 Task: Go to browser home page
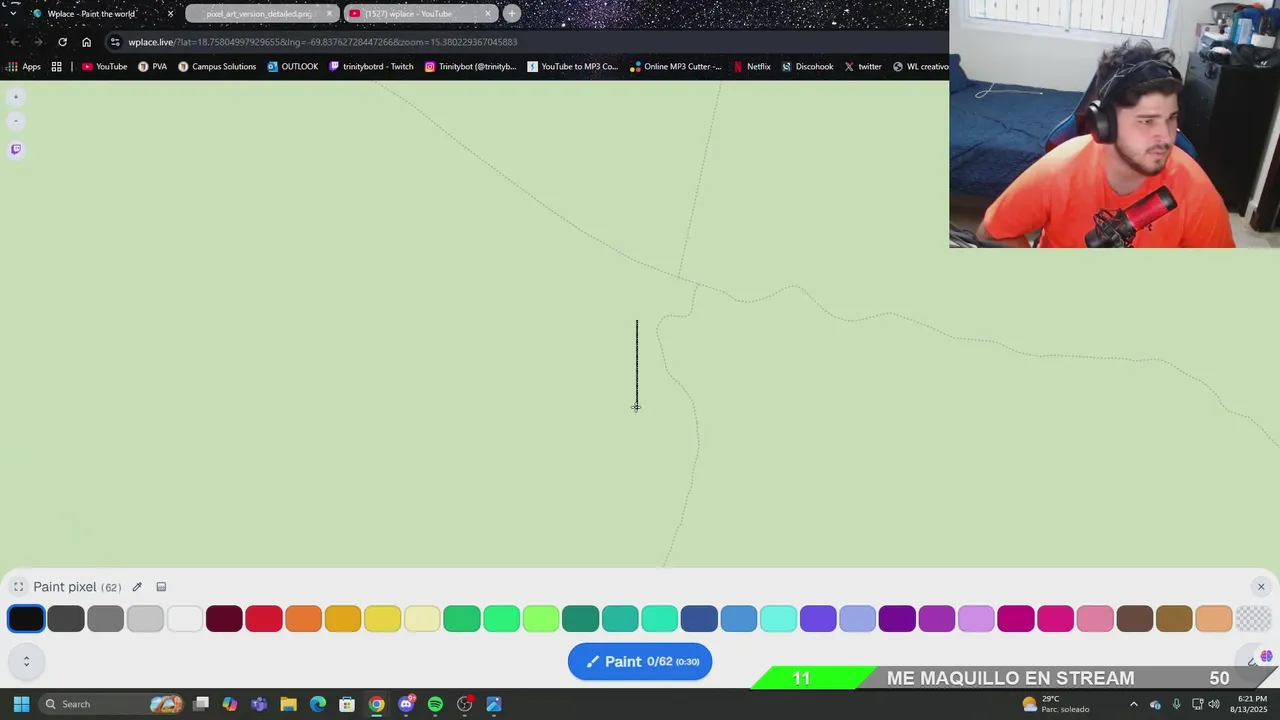tap(87, 42)
